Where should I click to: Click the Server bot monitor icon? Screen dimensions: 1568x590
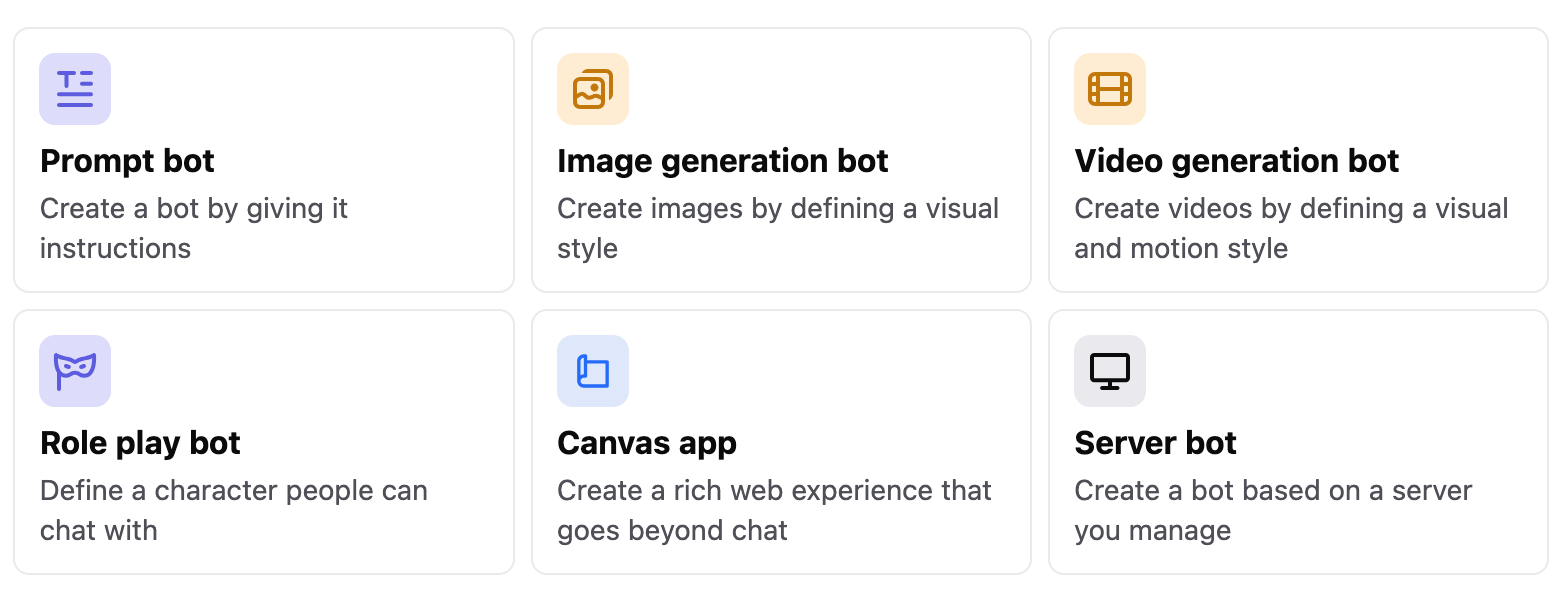click(x=1109, y=371)
